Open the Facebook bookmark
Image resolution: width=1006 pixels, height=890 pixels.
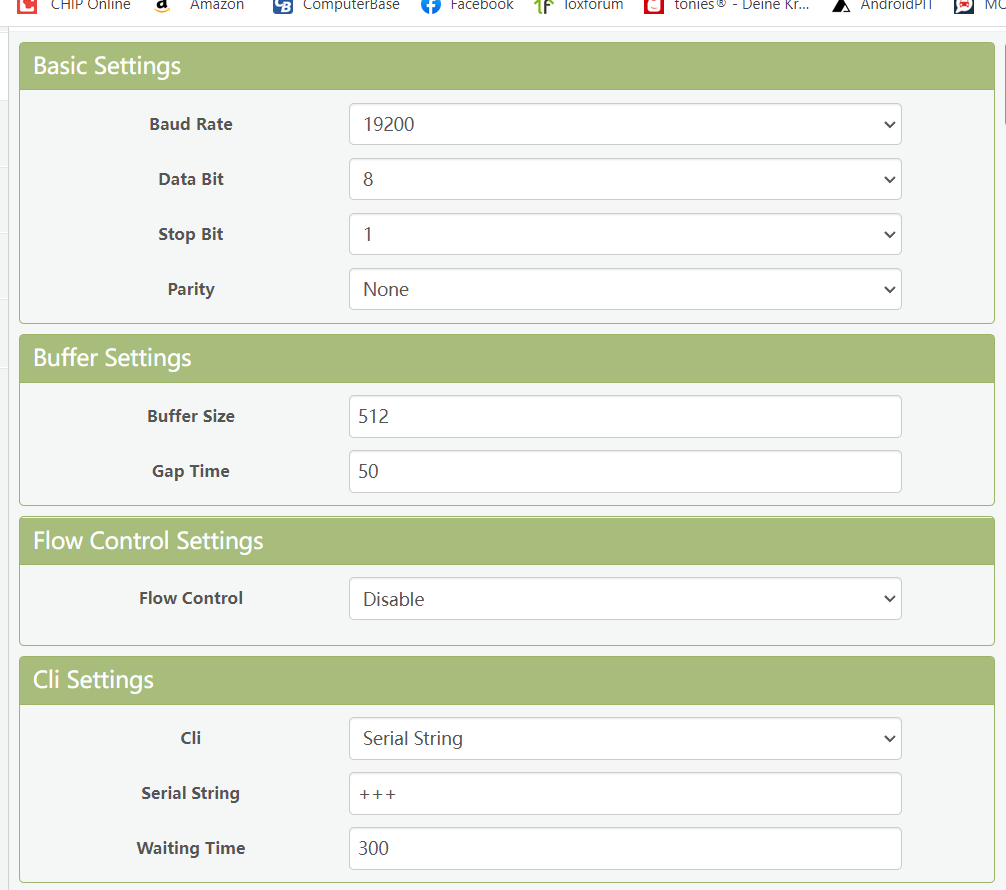click(467, 6)
